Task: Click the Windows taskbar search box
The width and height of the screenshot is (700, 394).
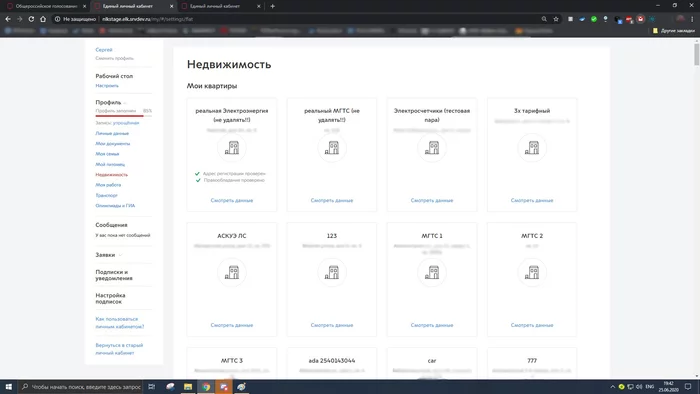Action: [x=81, y=387]
